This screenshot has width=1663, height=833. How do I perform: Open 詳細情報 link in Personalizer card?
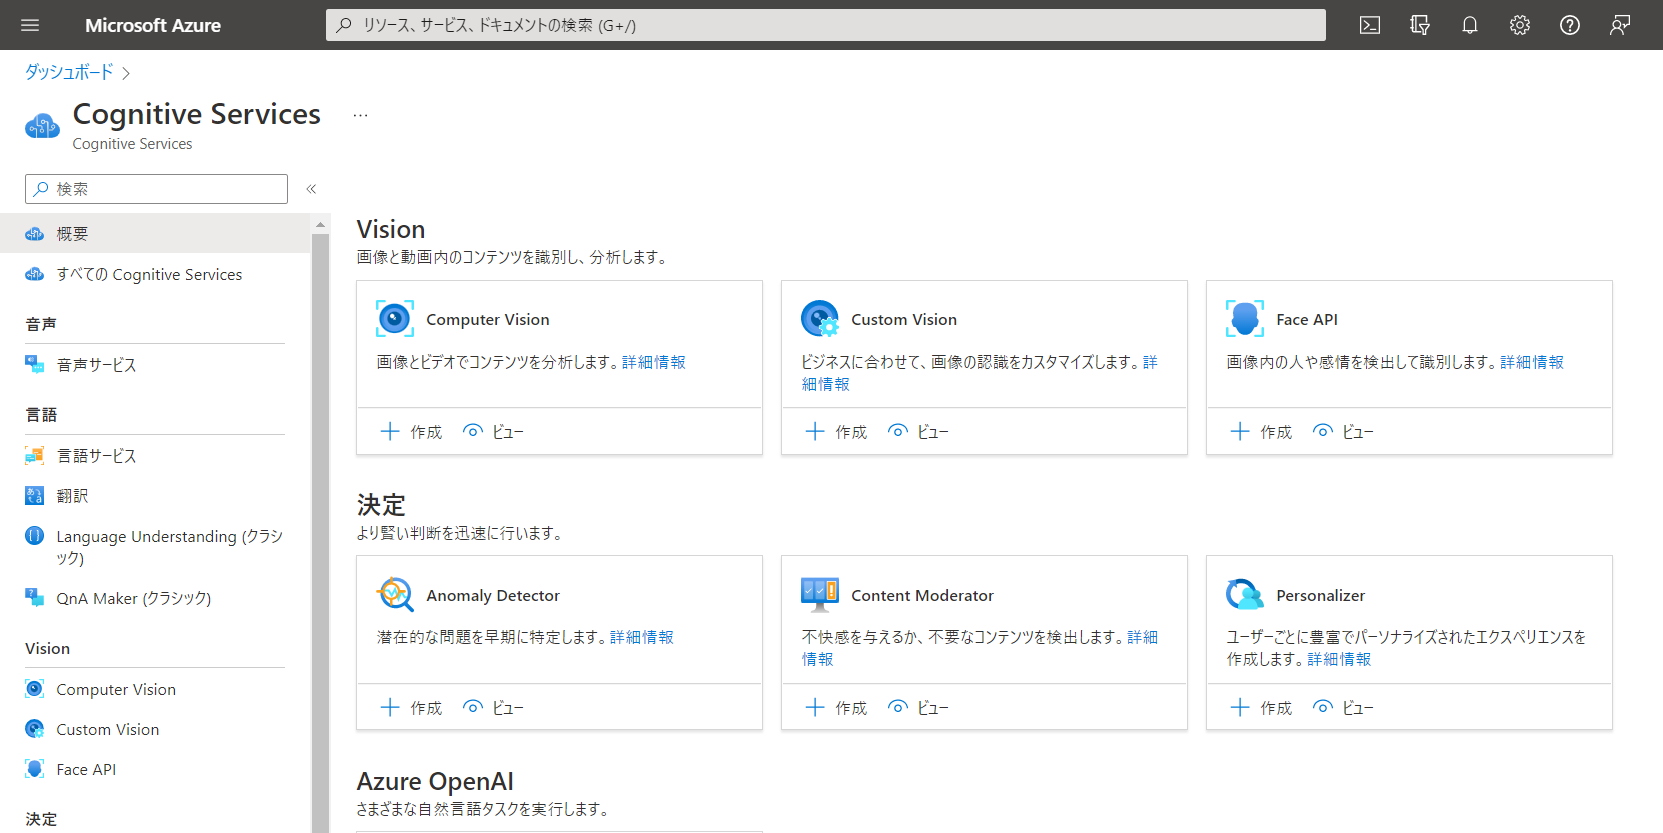click(1339, 659)
